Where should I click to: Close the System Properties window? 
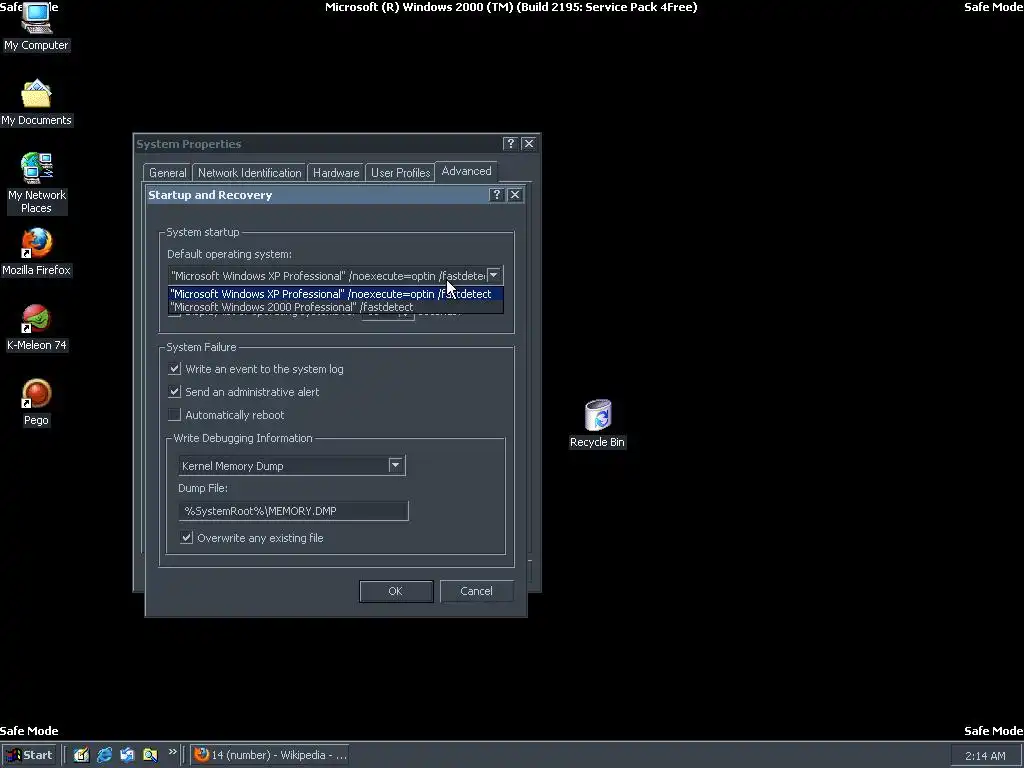[529, 143]
